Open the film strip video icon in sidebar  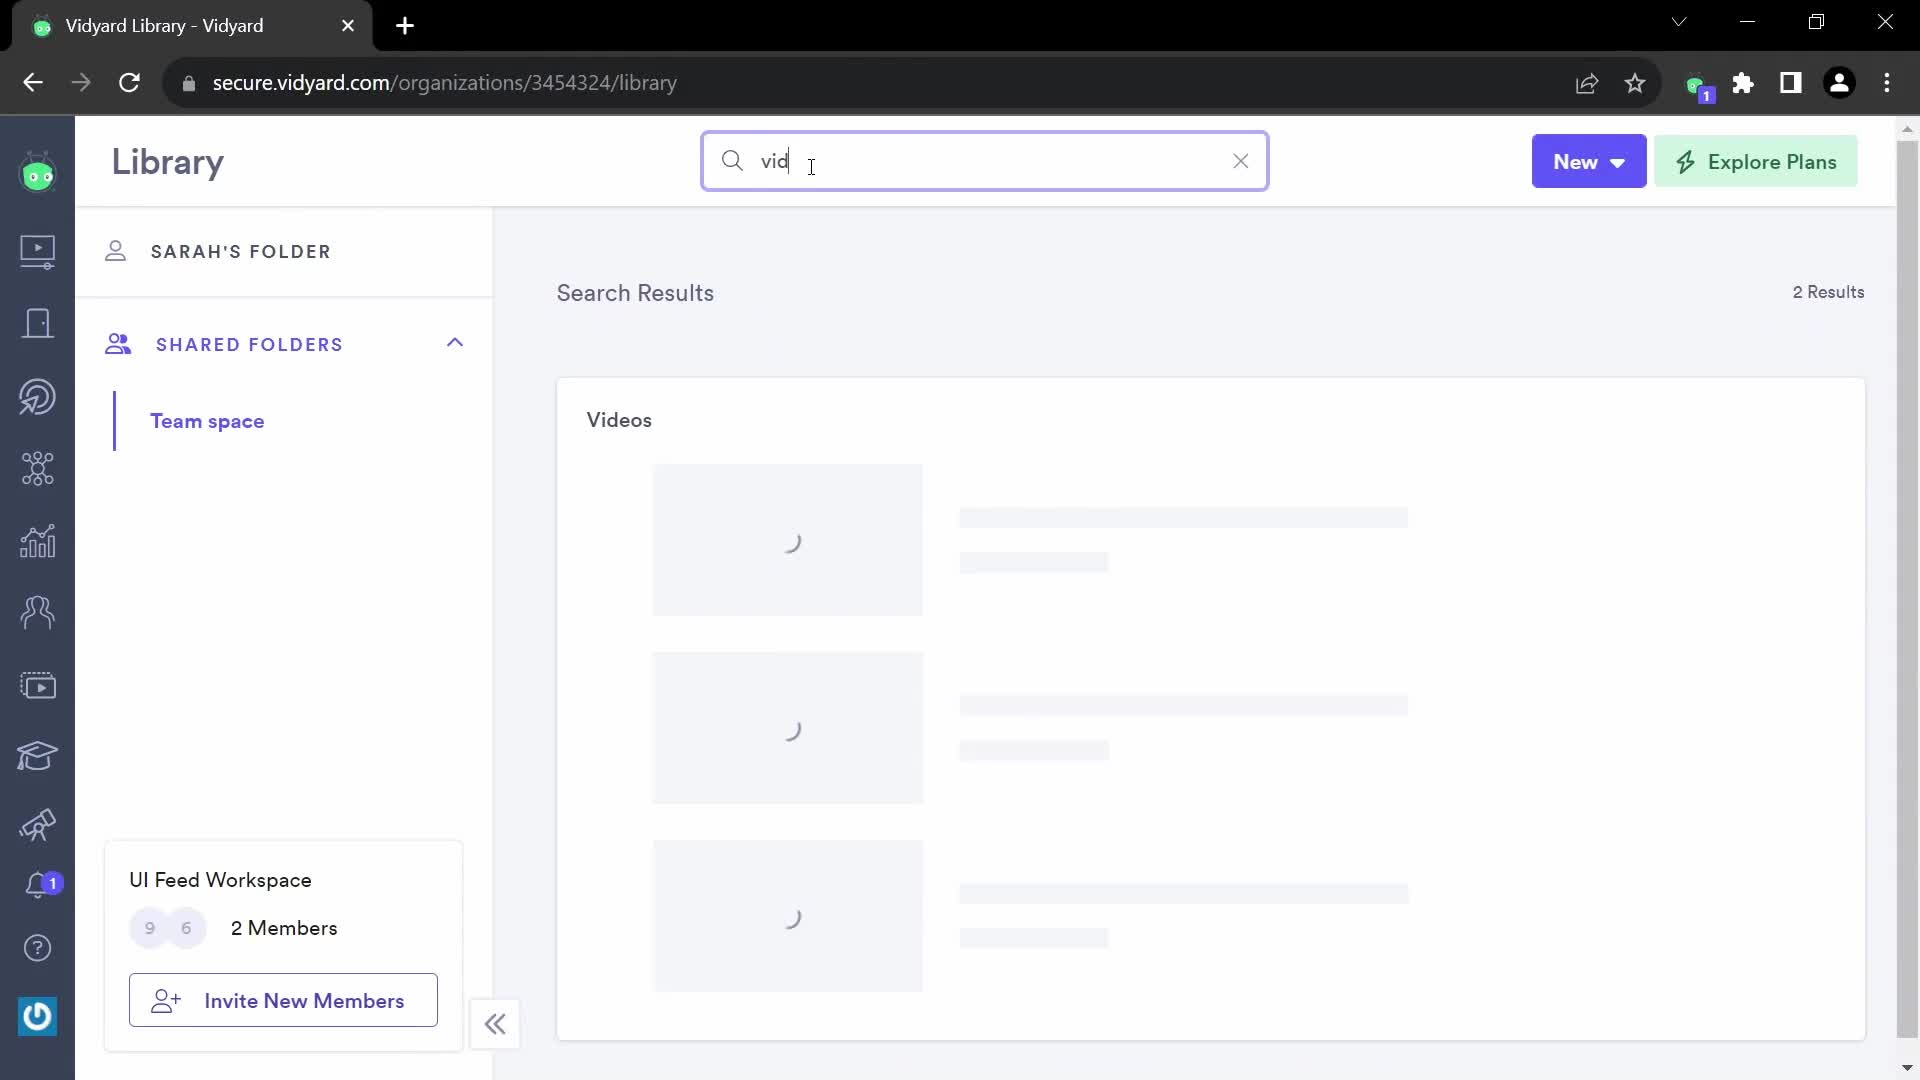(38, 686)
